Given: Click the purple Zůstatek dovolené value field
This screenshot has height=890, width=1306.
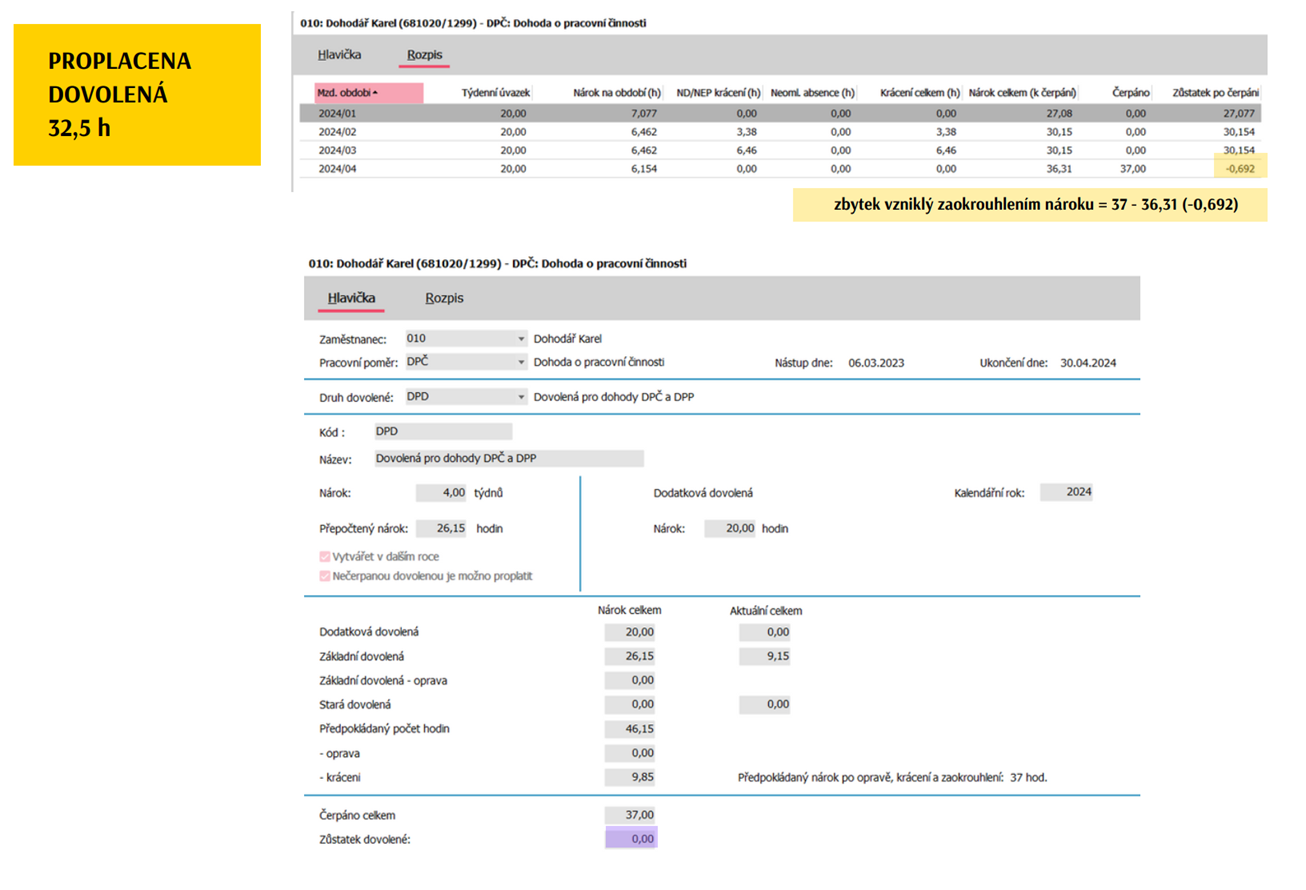Looking at the screenshot, I should coord(631,839).
